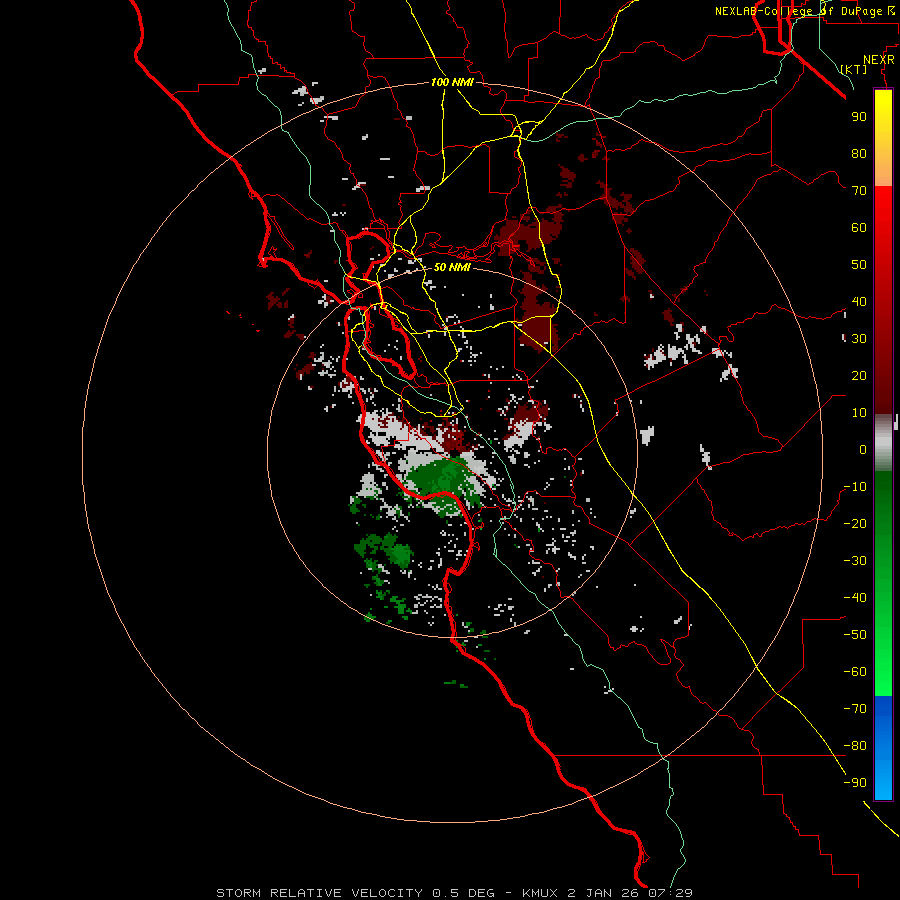Viewport: 900px width, 900px height.
Task: Click the "-40" scale label
Action: tap(855, 598)
